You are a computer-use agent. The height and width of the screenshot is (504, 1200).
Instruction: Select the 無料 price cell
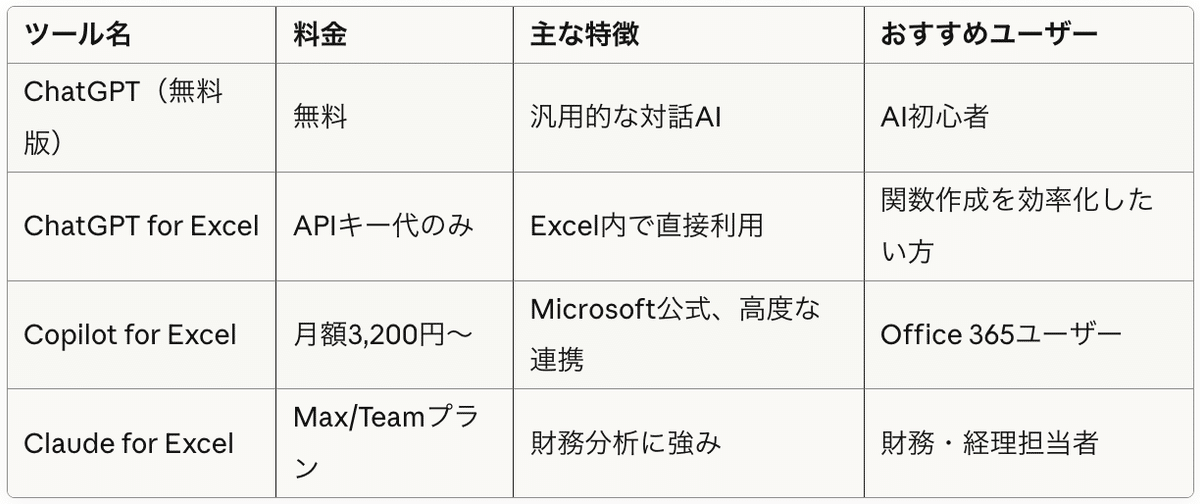[x=320, y=116]
